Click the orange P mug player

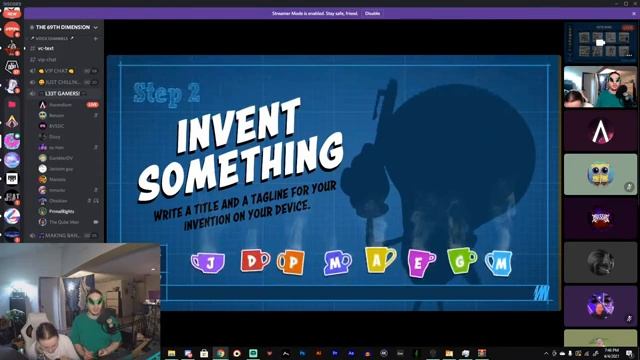coord(291,262)
